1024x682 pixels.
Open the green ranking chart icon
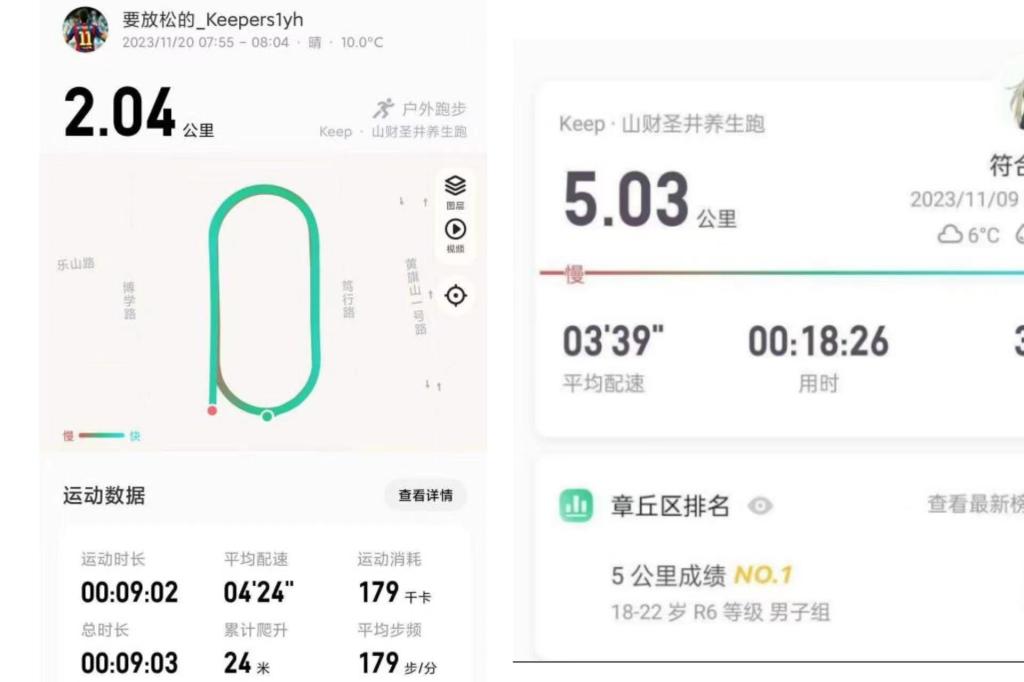[x=576, y=506]
